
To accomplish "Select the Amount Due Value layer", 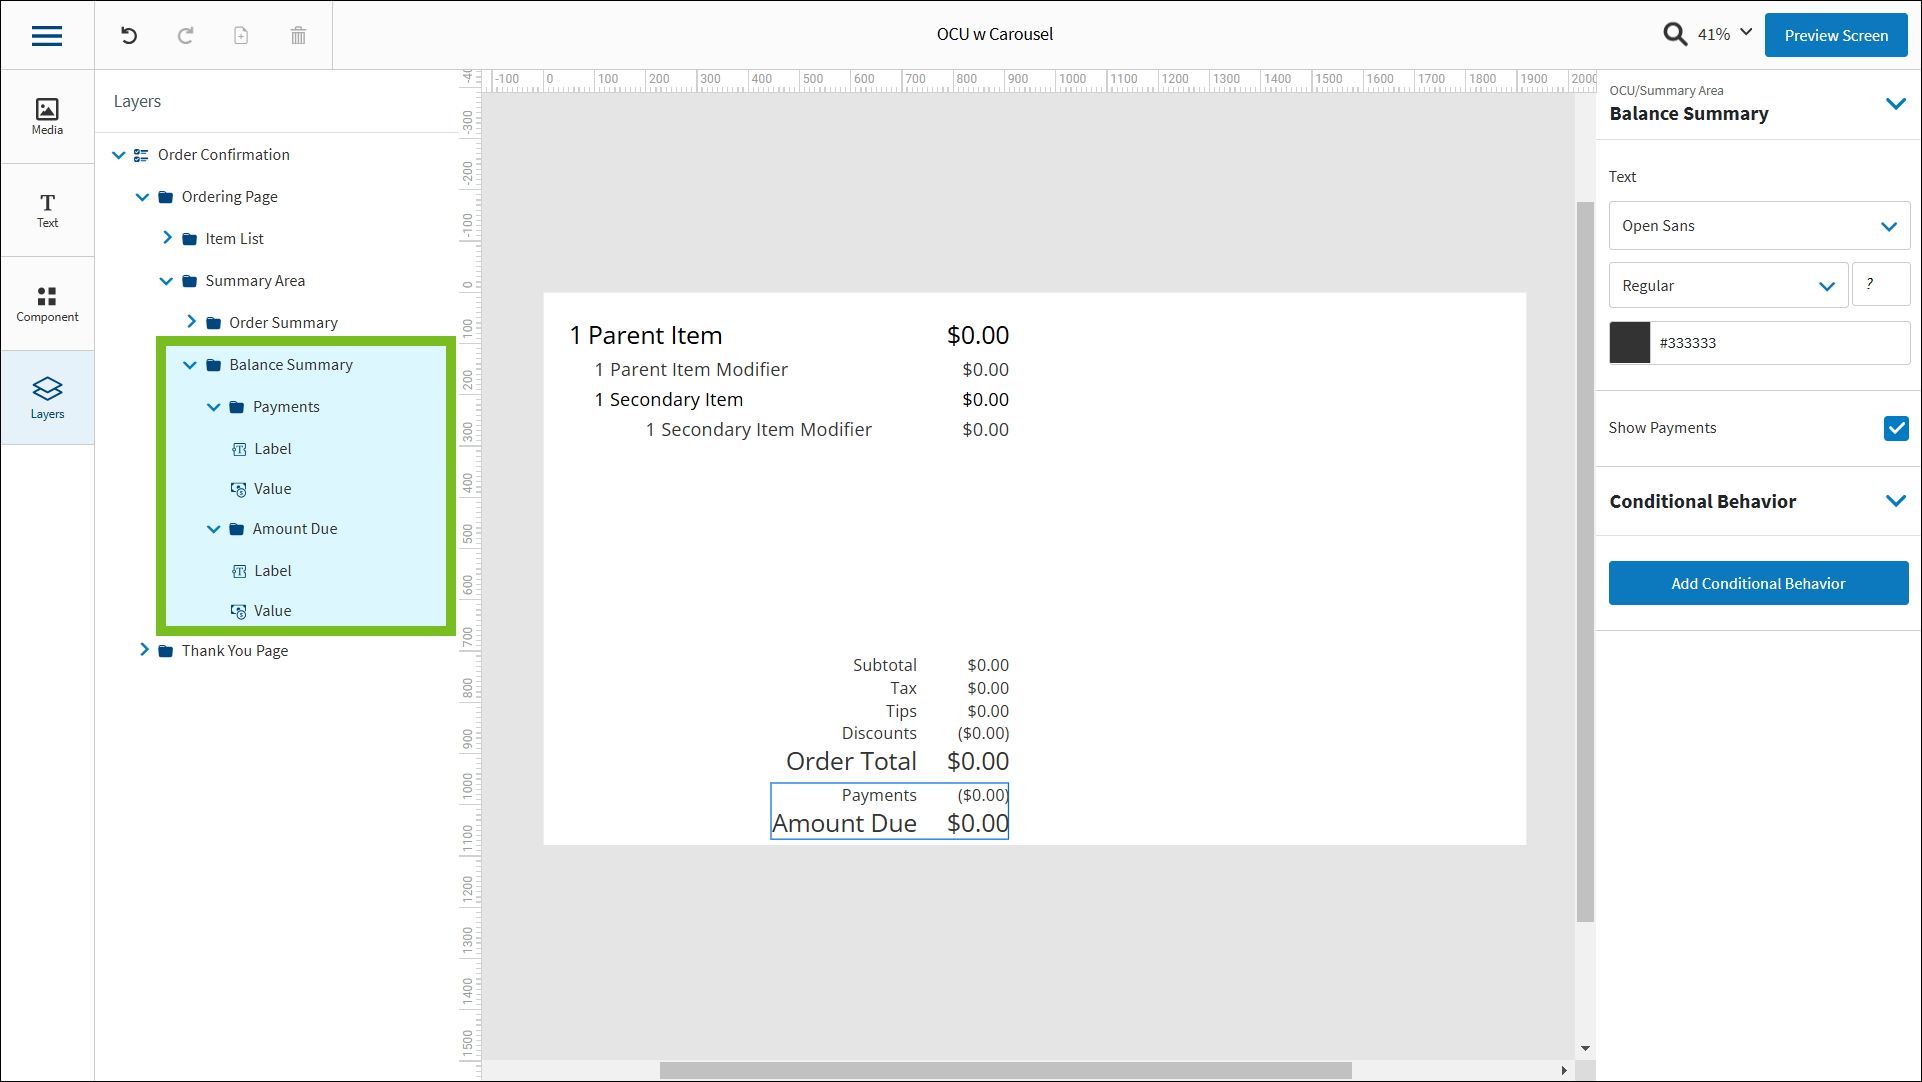I will pyautogui.click(x=273, y=610).
